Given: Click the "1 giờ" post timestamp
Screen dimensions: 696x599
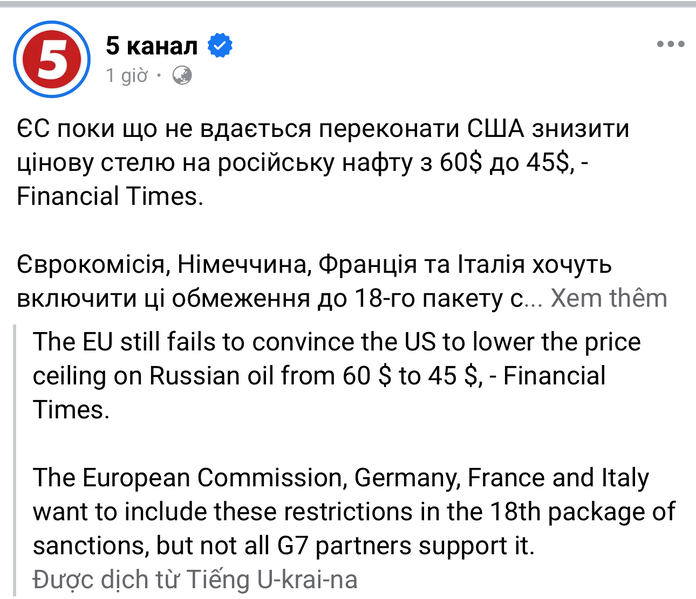Looking at the screenshot, I should [127, 75].
